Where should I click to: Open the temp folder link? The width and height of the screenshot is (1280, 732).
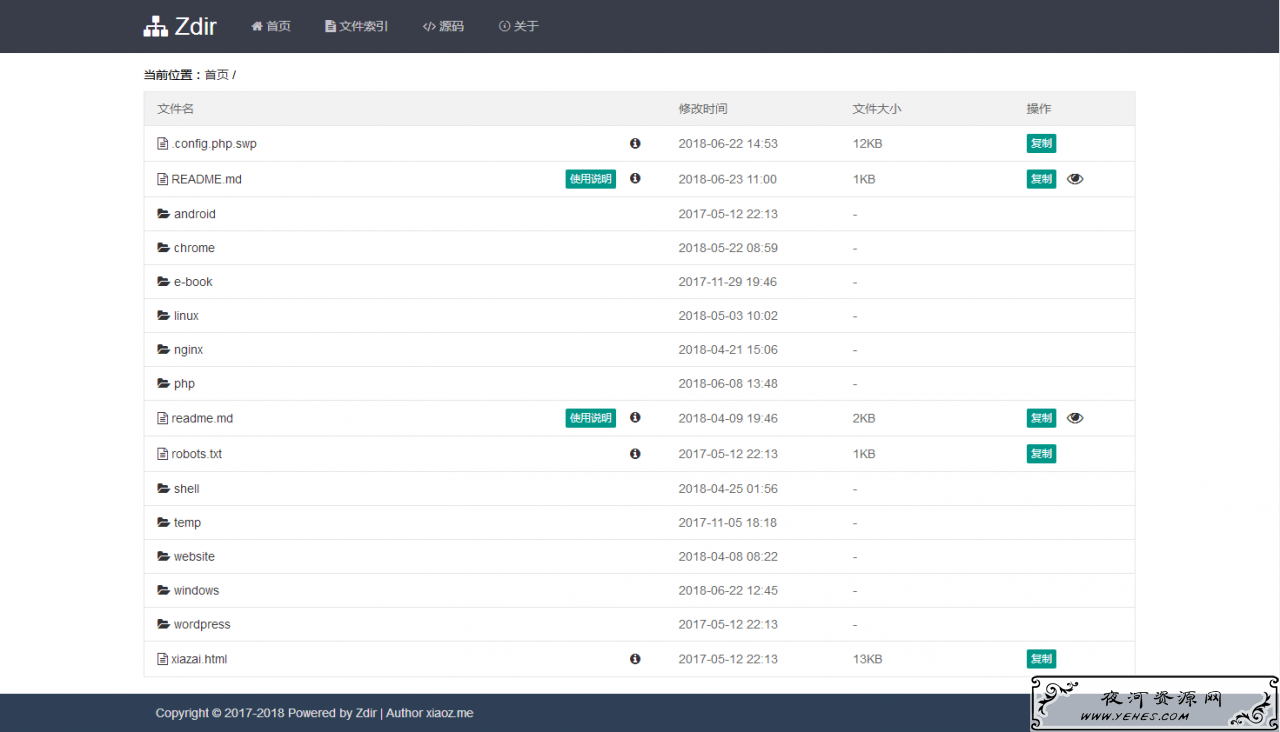click(x=187, y=523)
